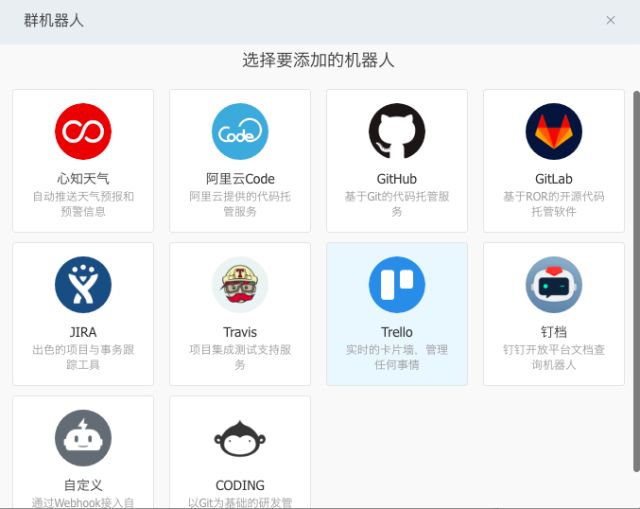Choose the GitLab fox icon
Screen dimensions: 640x509
[554, 131]
